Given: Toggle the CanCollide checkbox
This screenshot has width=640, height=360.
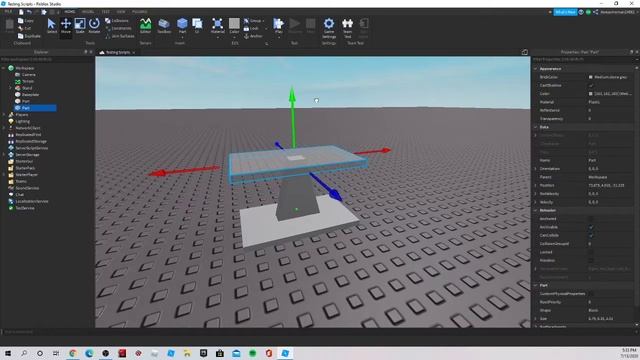Looking at the screenshot, I should coord(591,236).
